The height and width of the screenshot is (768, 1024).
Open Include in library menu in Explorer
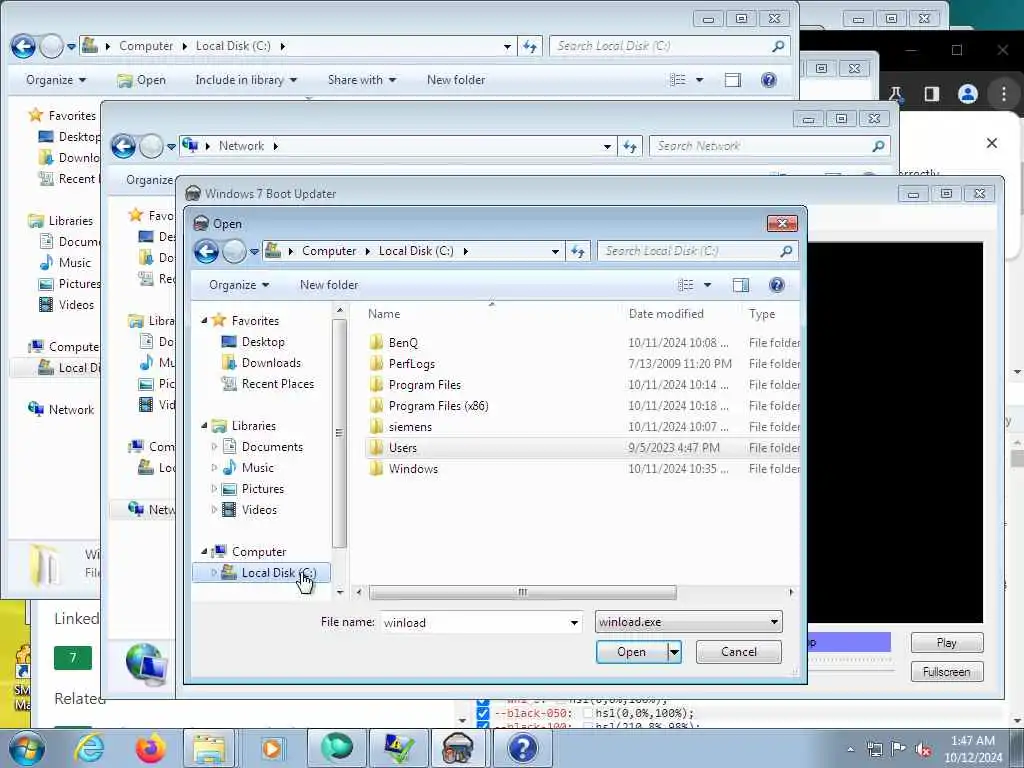[x=246, y=80]
